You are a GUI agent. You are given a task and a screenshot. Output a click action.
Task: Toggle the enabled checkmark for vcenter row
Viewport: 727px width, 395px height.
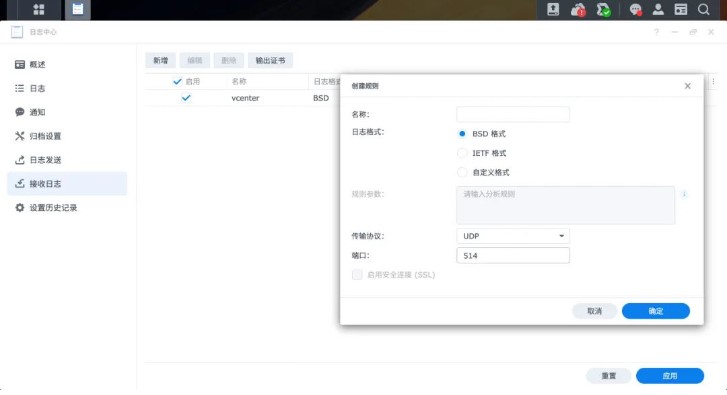click(x=186, y=98)
